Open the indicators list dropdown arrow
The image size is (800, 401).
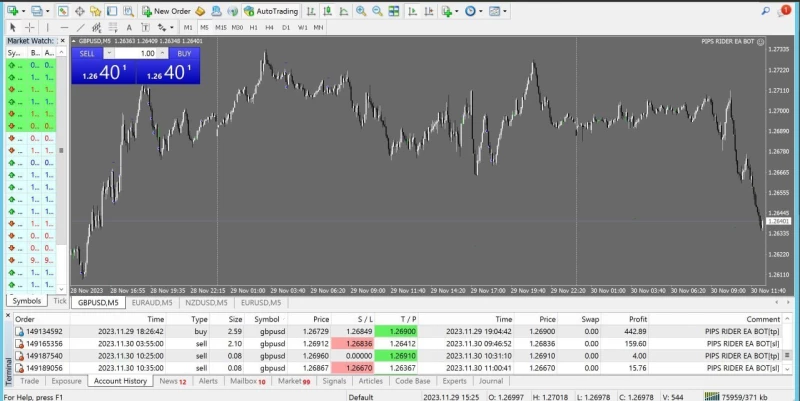point(455,10)
